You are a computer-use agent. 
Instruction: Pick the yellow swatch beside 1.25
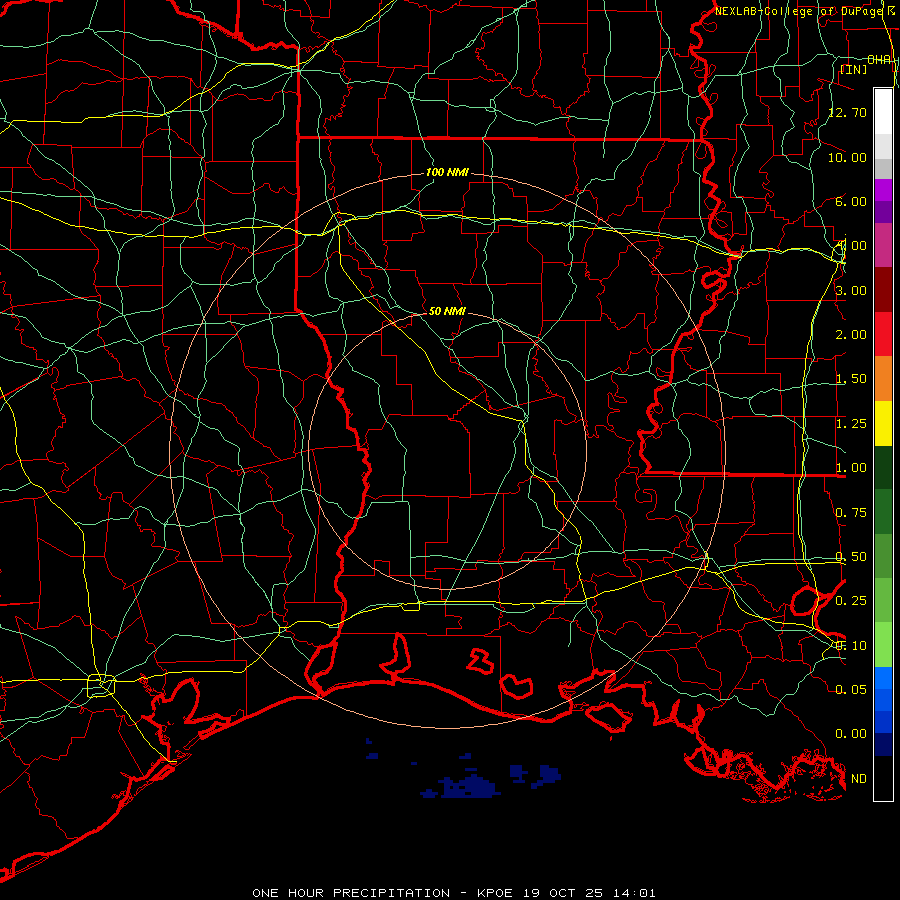click(883, 423)
